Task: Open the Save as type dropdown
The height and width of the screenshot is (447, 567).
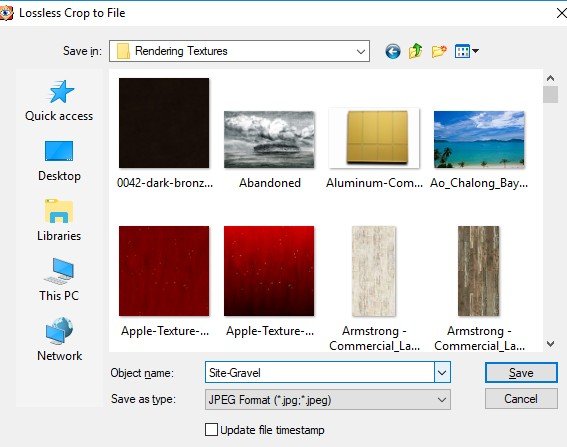Action: 328,400
